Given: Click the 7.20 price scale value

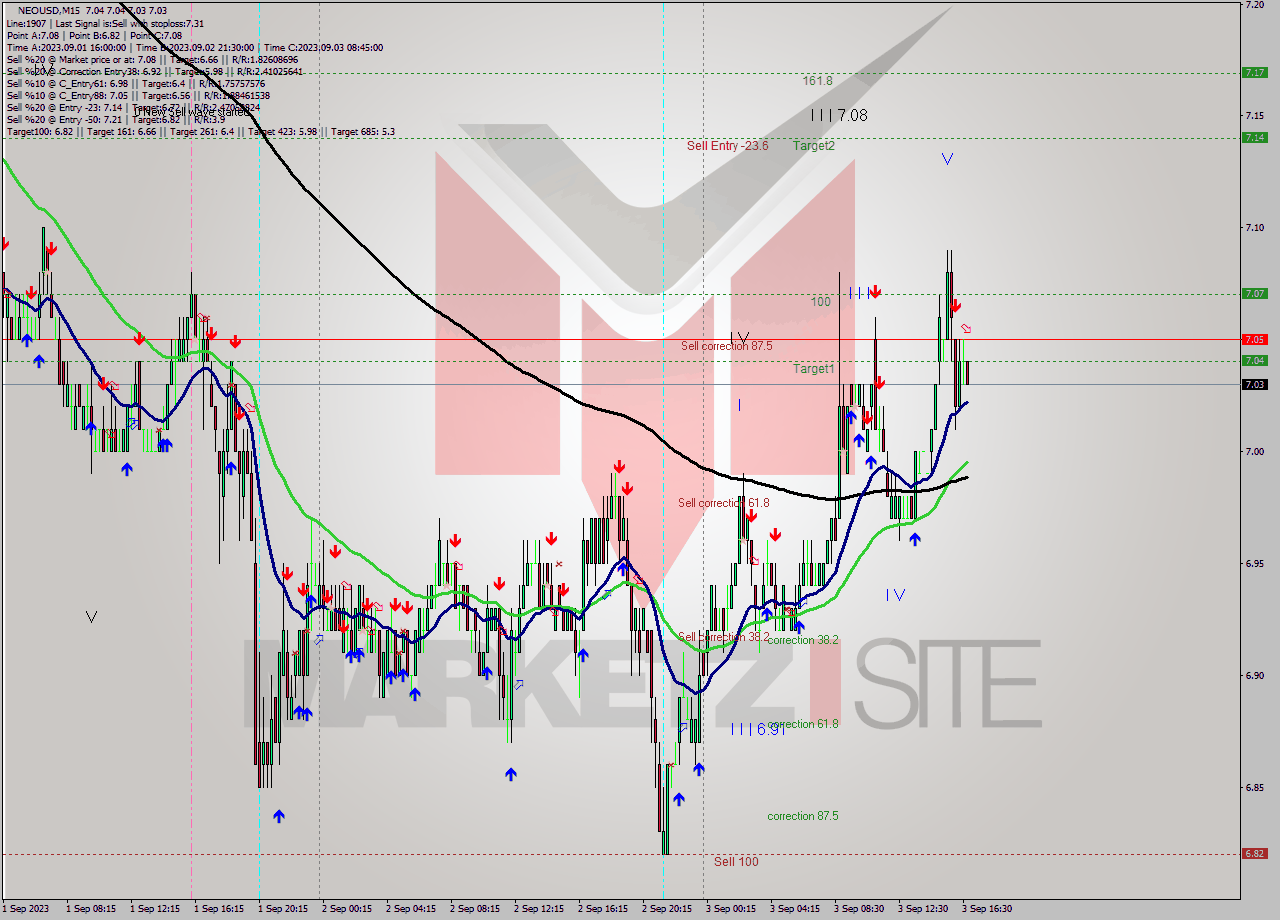Looking at the screenshot, I should coord(1254,5).
